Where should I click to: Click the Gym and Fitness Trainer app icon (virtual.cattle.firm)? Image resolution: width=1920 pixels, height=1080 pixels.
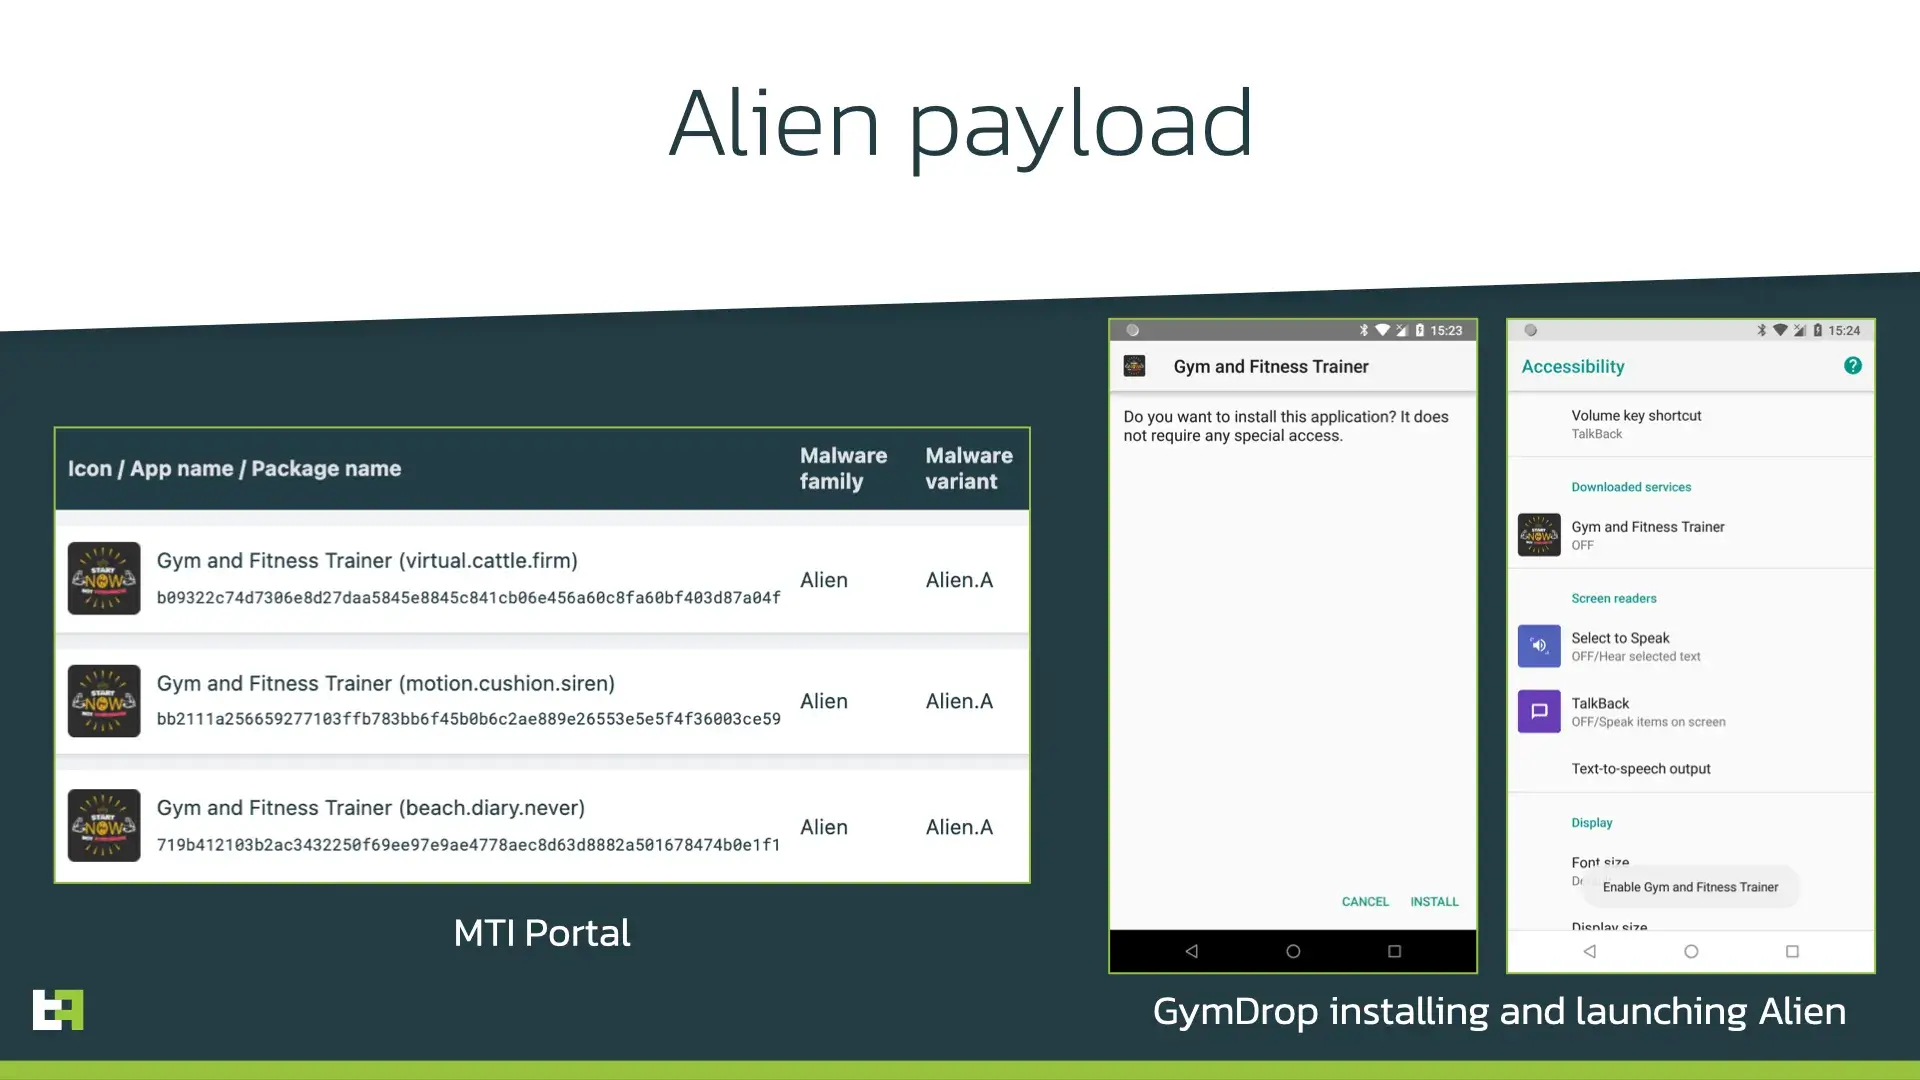[103, 578]
